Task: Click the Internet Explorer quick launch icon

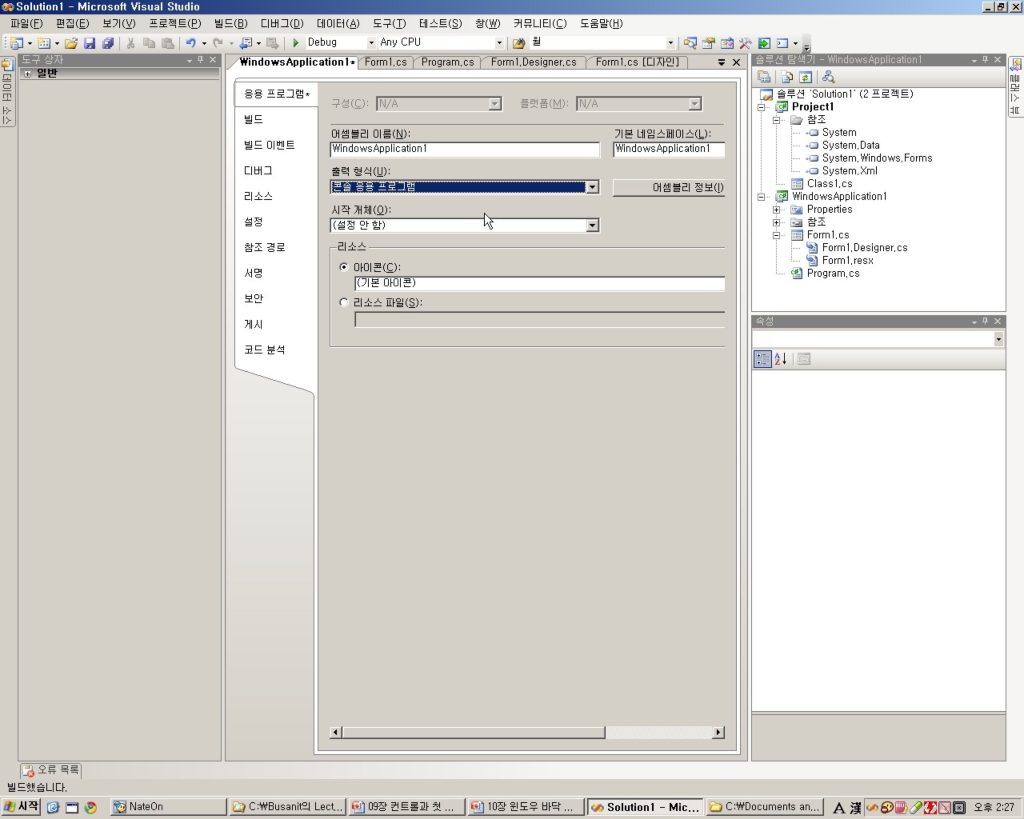Action: 53,807
